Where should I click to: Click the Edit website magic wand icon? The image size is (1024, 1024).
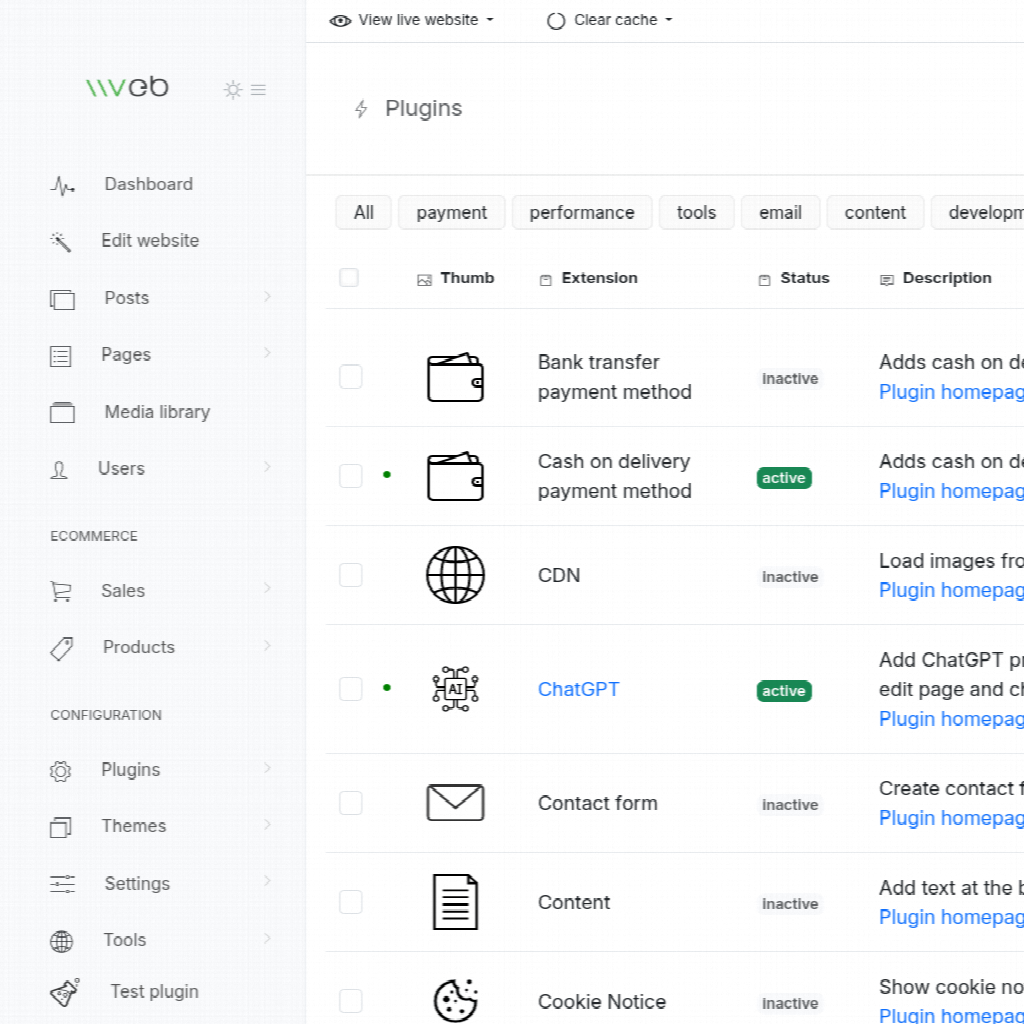[61, 242]
